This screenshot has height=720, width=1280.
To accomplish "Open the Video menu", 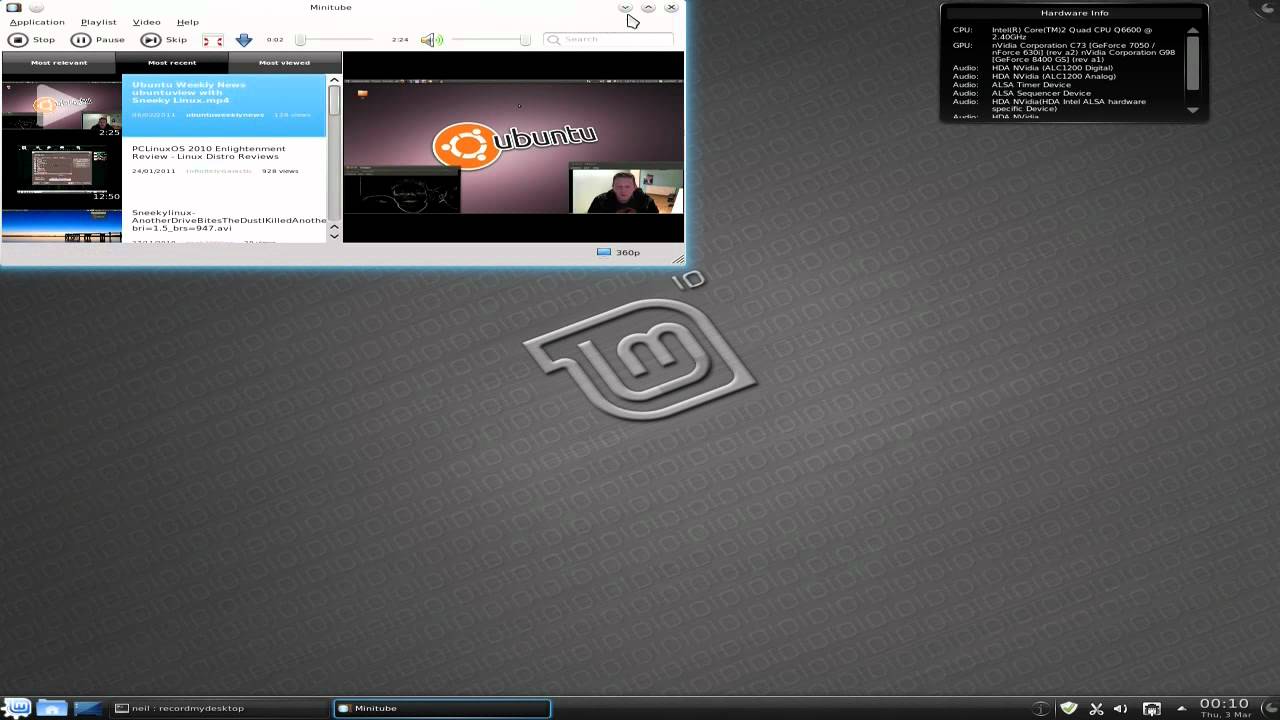I will click(x=146, y=22).
